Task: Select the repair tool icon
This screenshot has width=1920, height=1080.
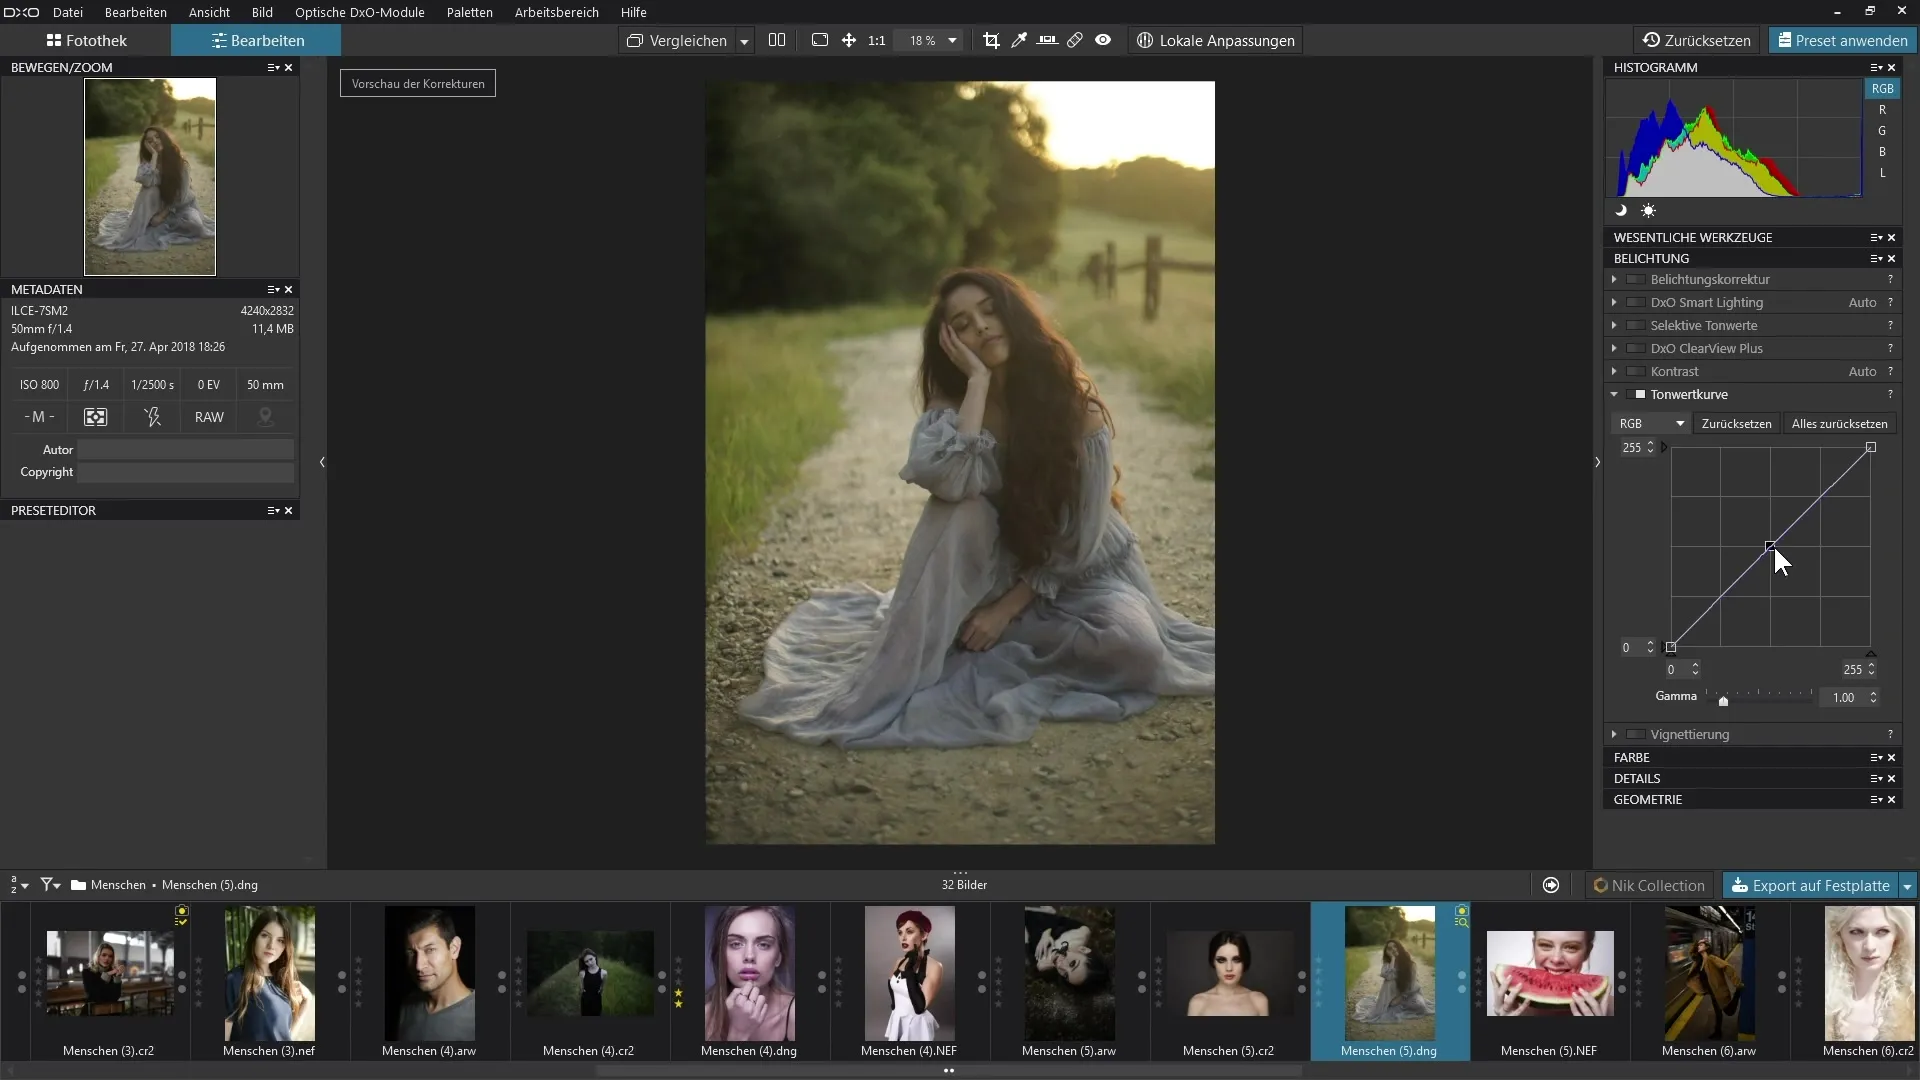Action: click(1075, 40)
